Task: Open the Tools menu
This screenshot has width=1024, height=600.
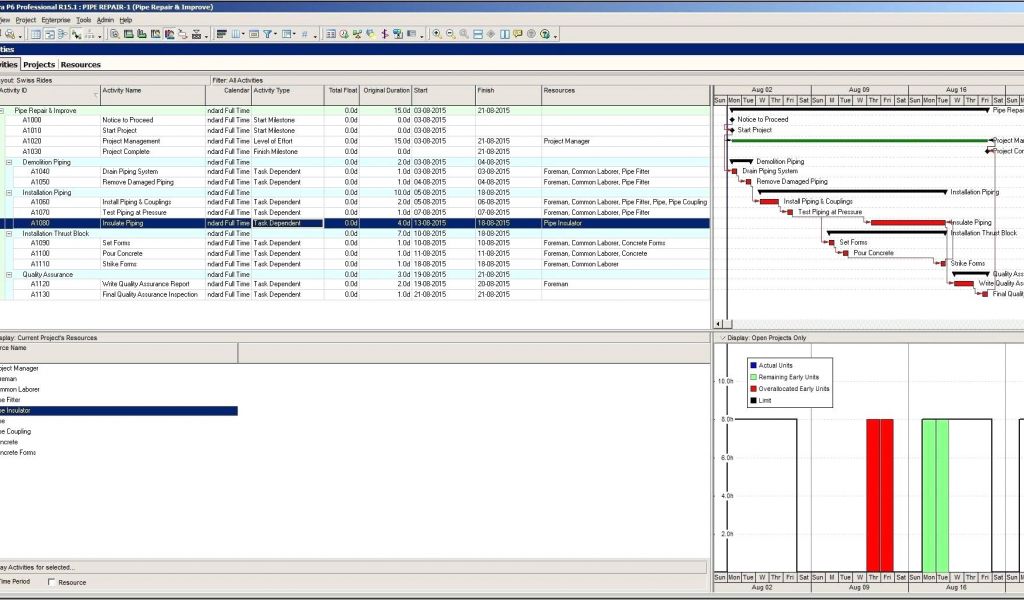Action: pos(83,20)
